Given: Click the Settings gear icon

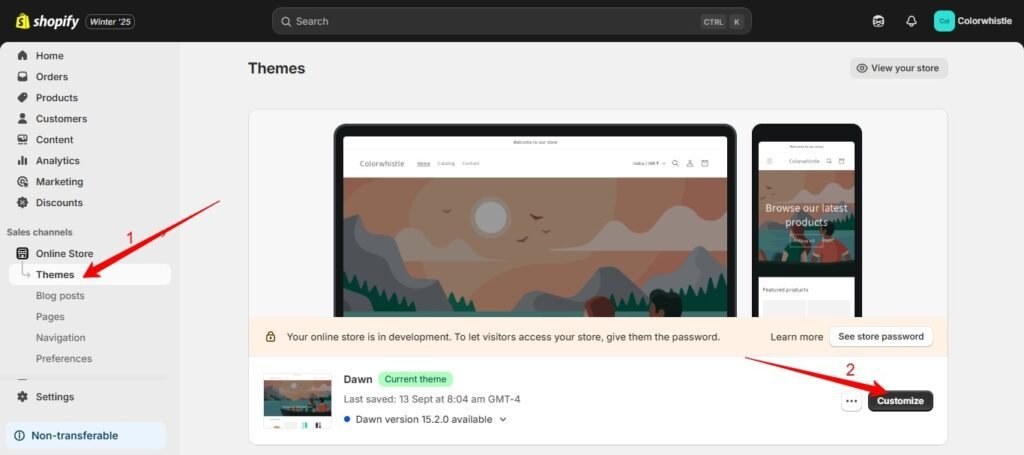Looking at the screenshot, I should point(22,396).
